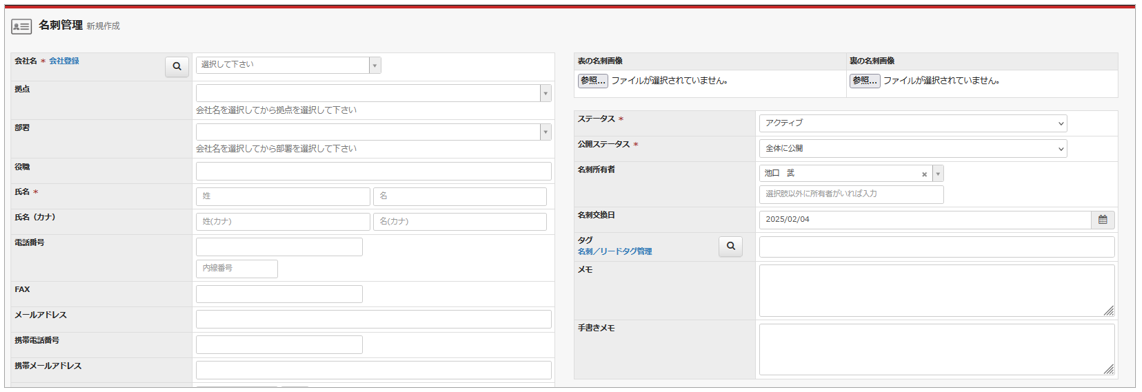Screen dimensions: 1142x392
Task: Expand the 会社名 選択して下さい dropdown
Action: click(x=288, y=64)
